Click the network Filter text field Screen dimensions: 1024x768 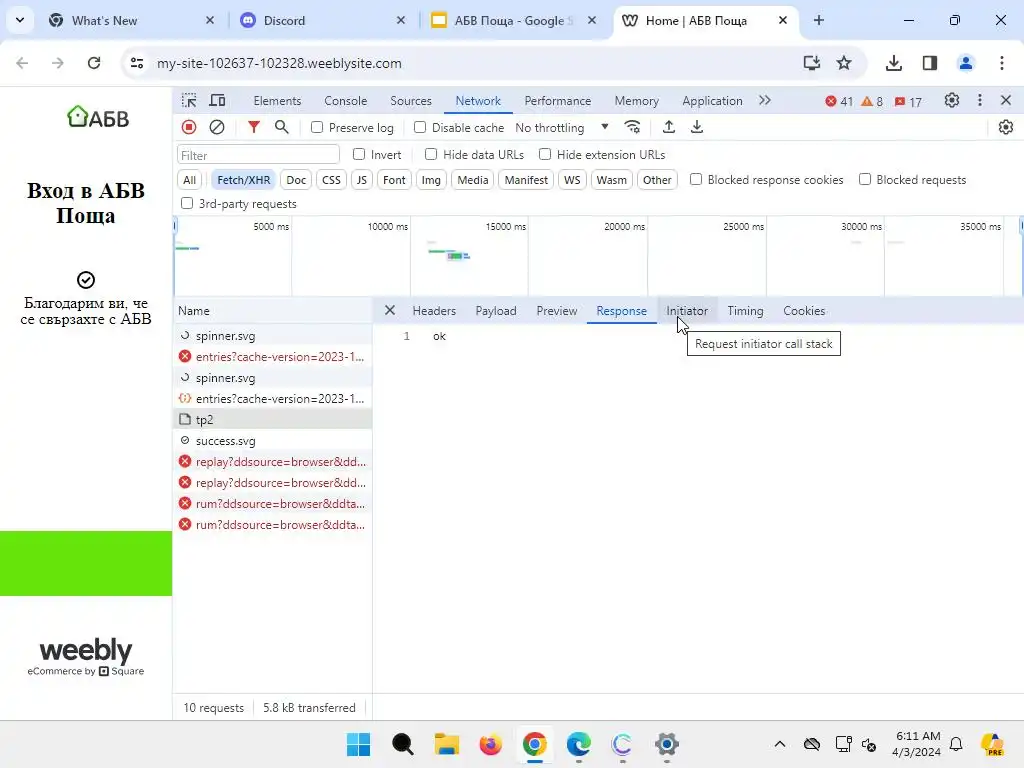point(258,155)
